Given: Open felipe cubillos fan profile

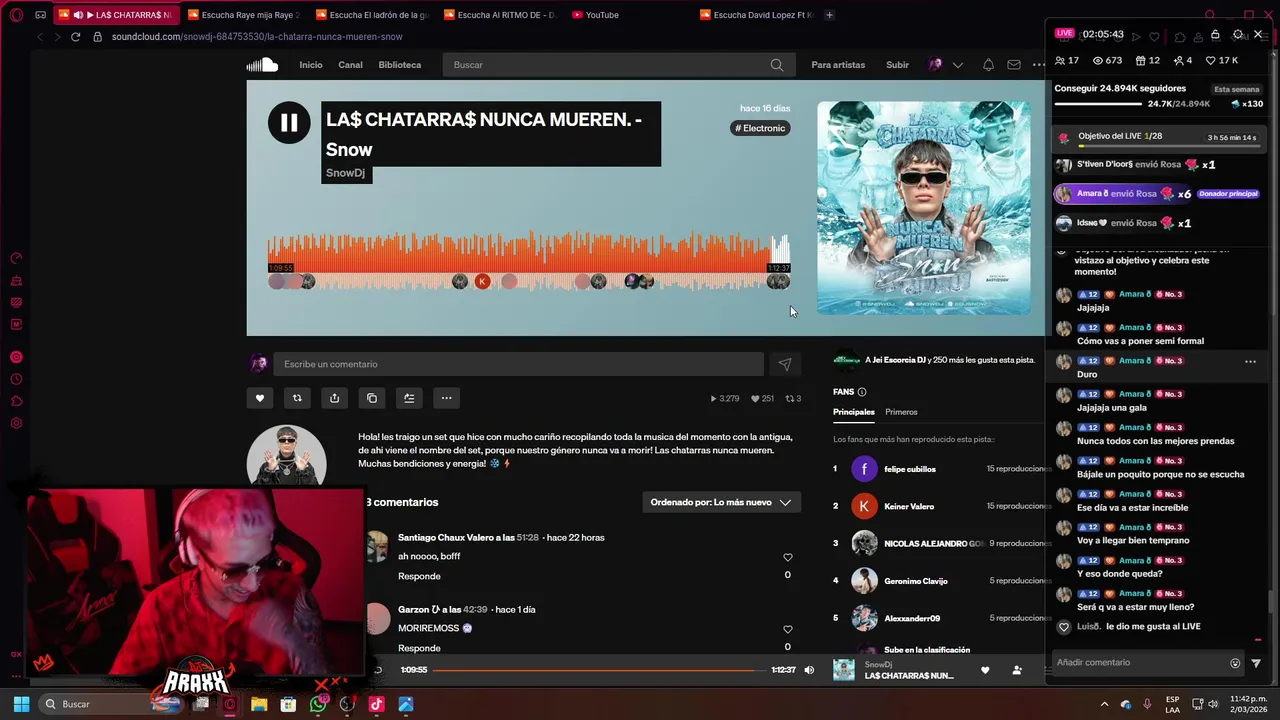Looking at the screenshot, I should [909, 469].
